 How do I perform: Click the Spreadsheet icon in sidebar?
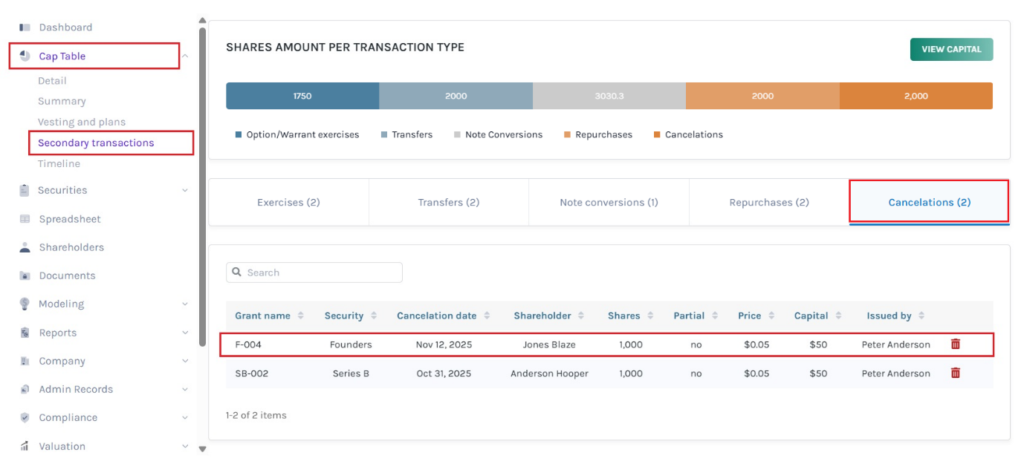pos(25,219)
